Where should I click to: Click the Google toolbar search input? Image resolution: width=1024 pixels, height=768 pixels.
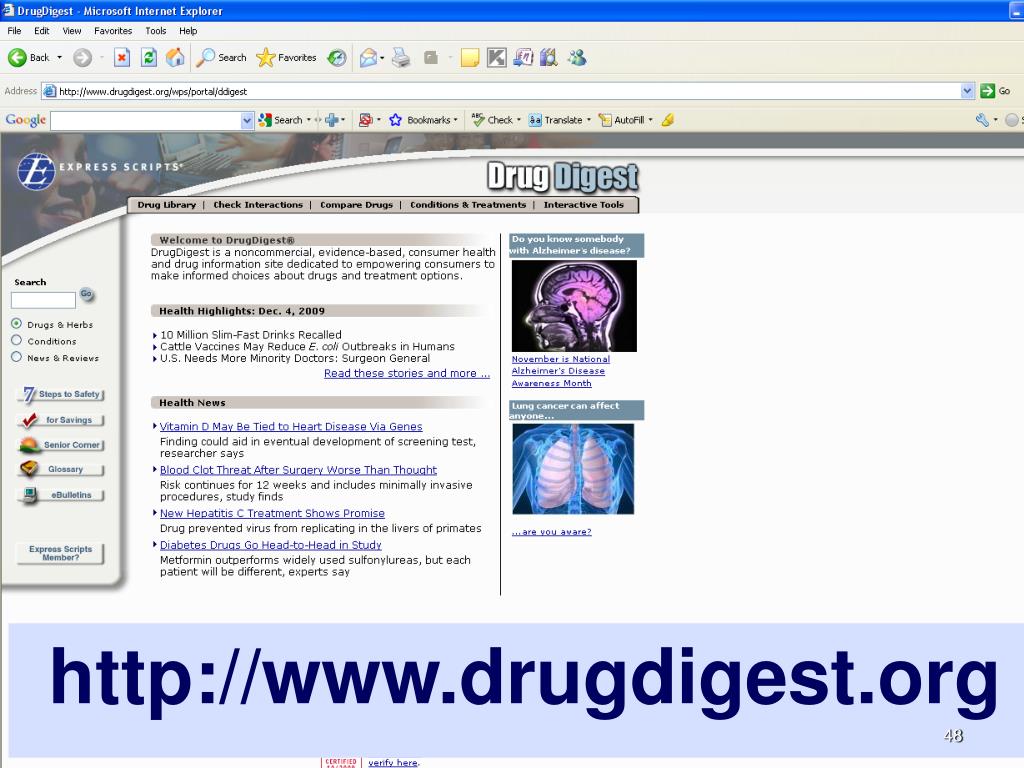pyautogui.click(x=146, y=120)
